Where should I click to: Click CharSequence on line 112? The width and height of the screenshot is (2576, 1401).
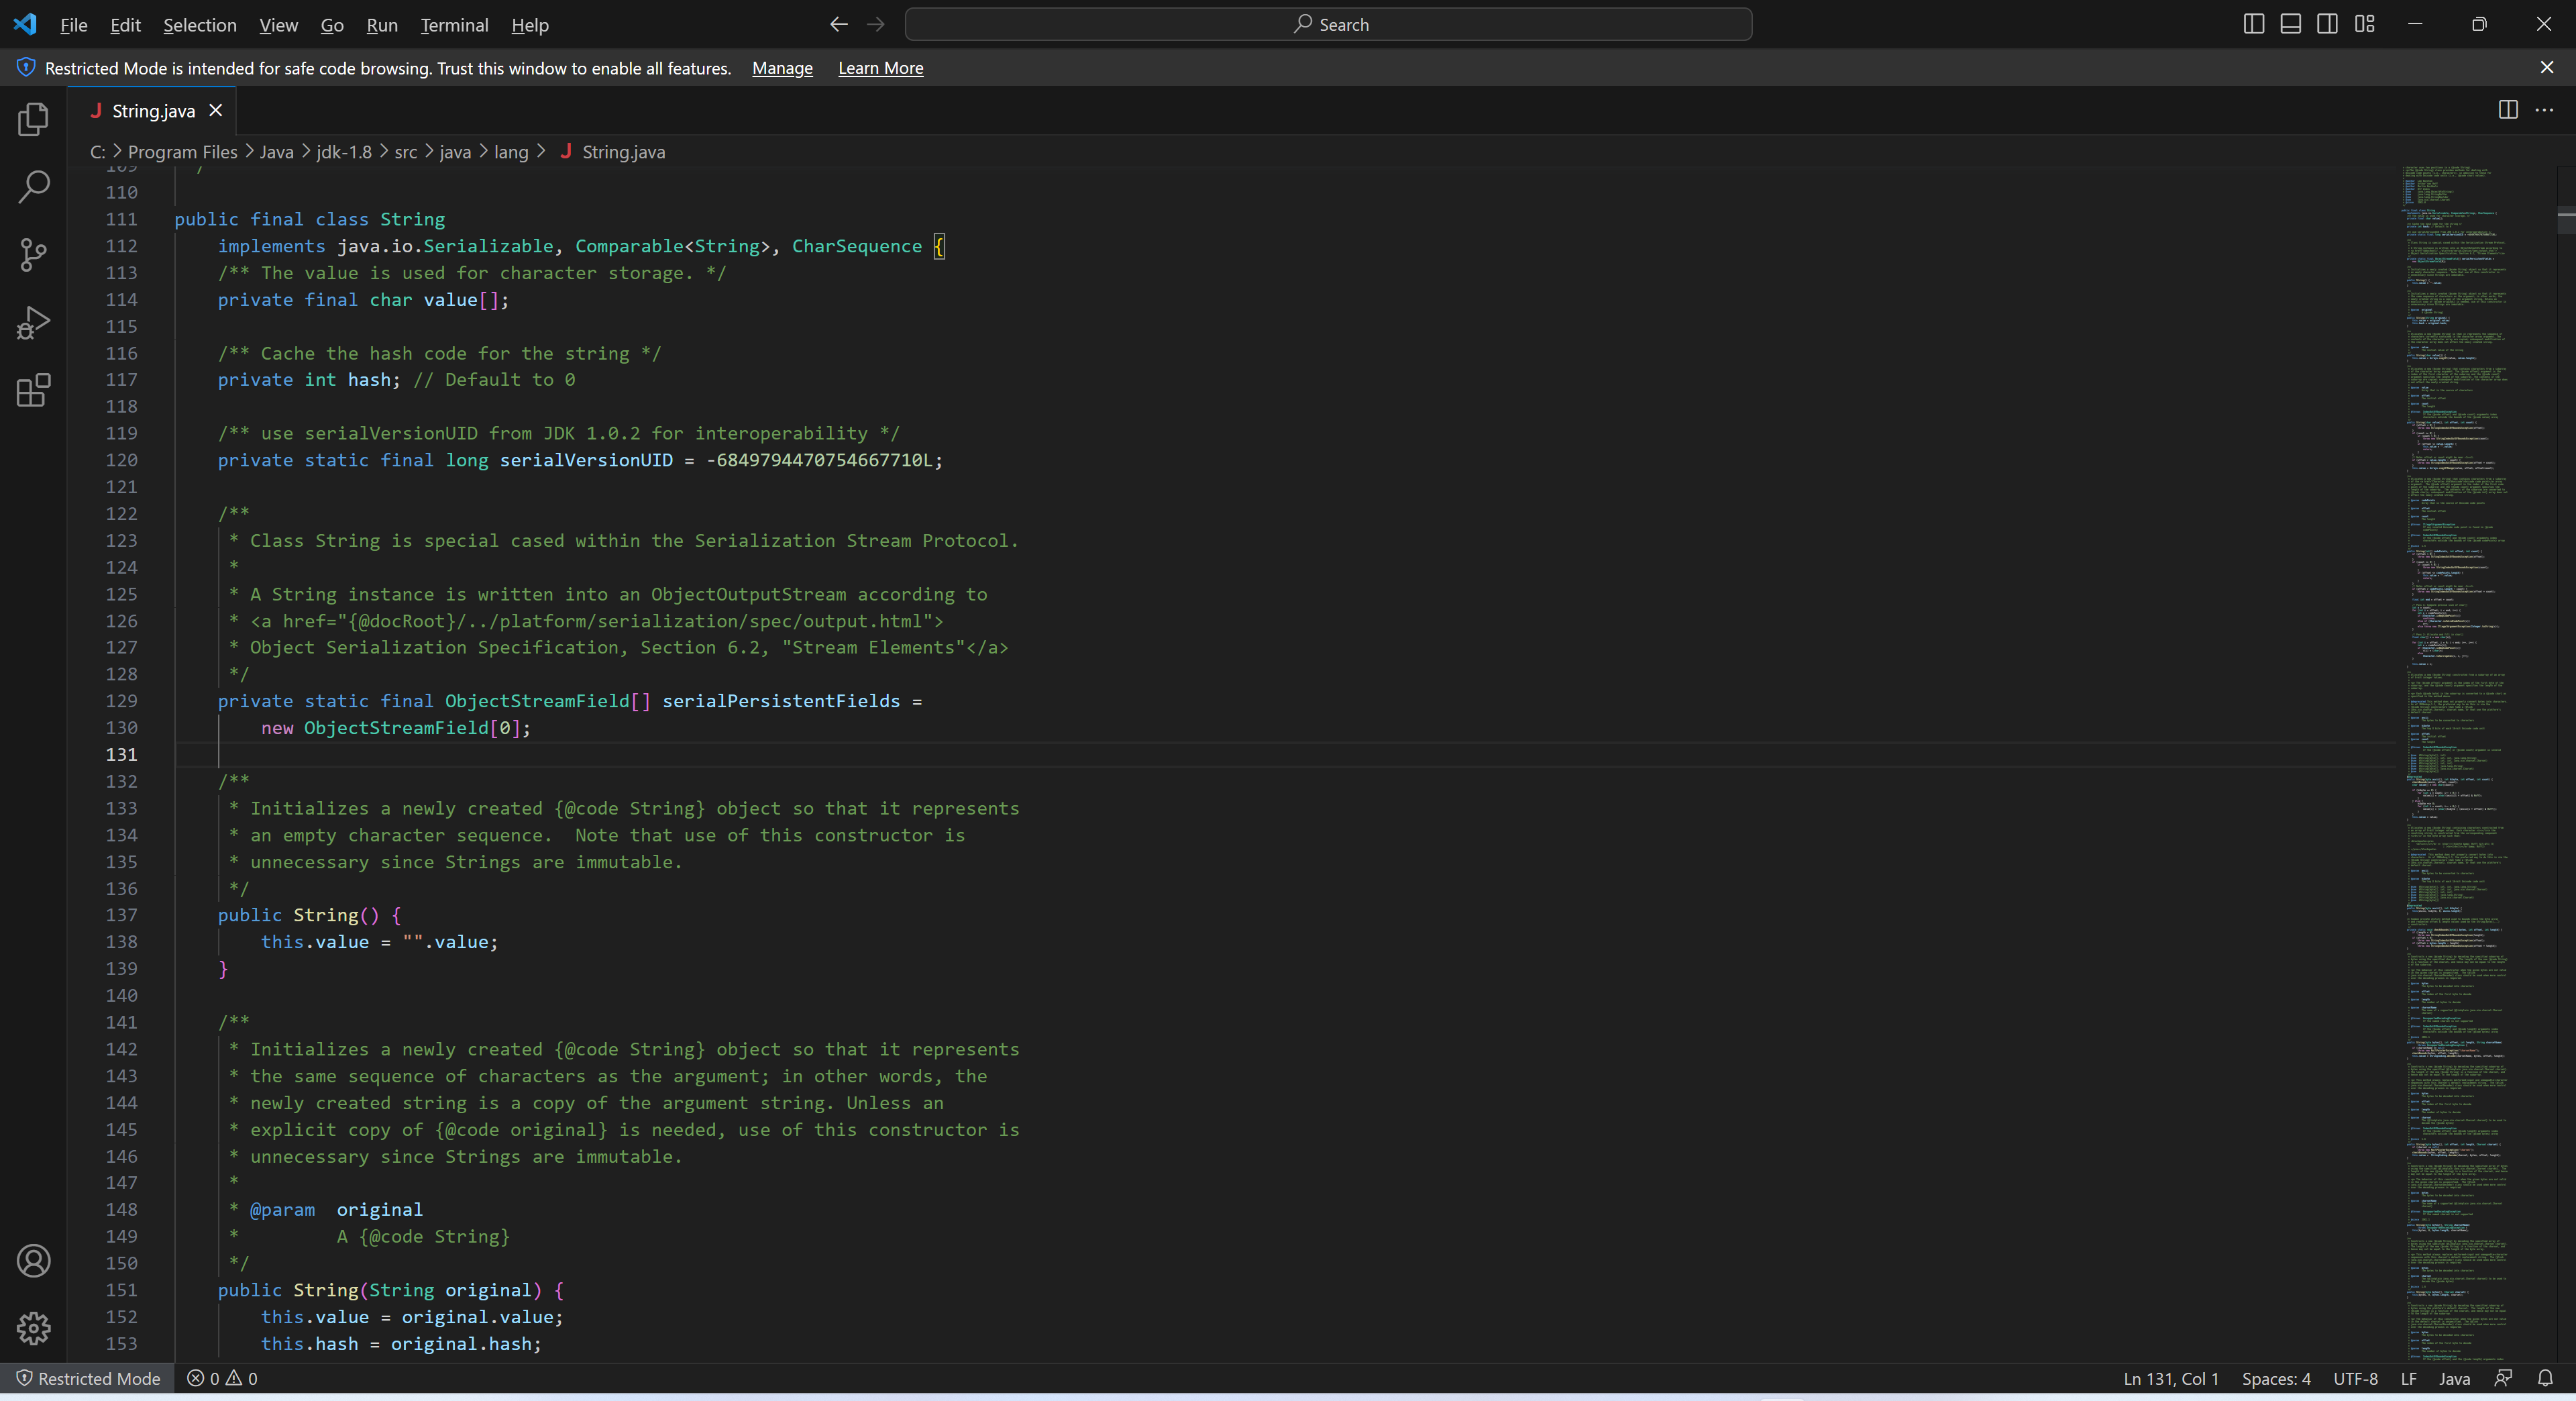point(857,246)
